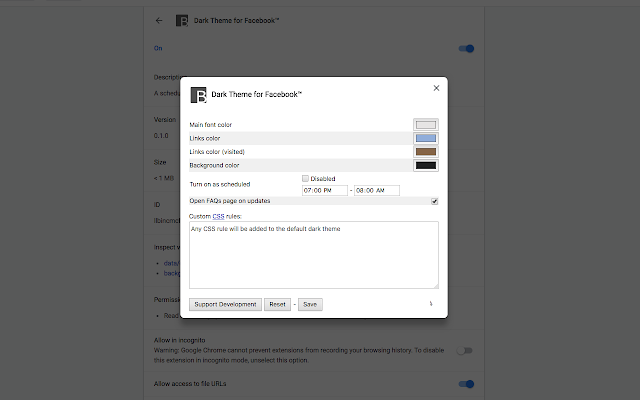
Task: Toggle Allow access to file URLs
Action: click(466, 384)
